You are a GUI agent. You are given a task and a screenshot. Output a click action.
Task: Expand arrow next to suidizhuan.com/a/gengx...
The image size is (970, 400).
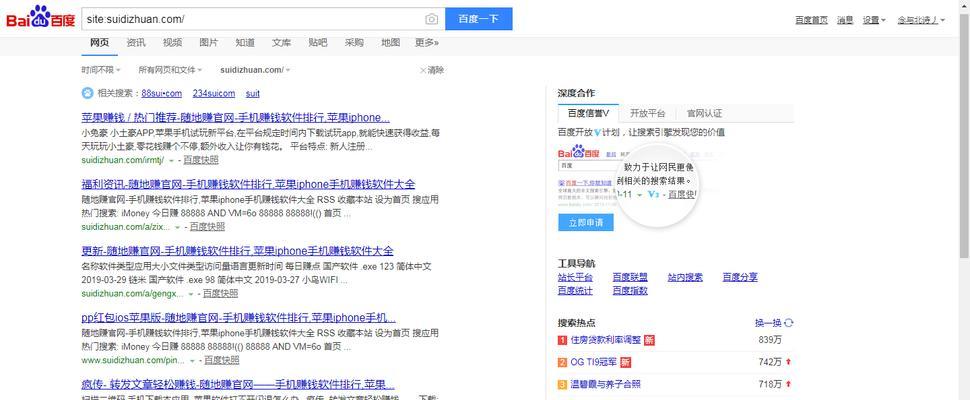coord(191,294)
